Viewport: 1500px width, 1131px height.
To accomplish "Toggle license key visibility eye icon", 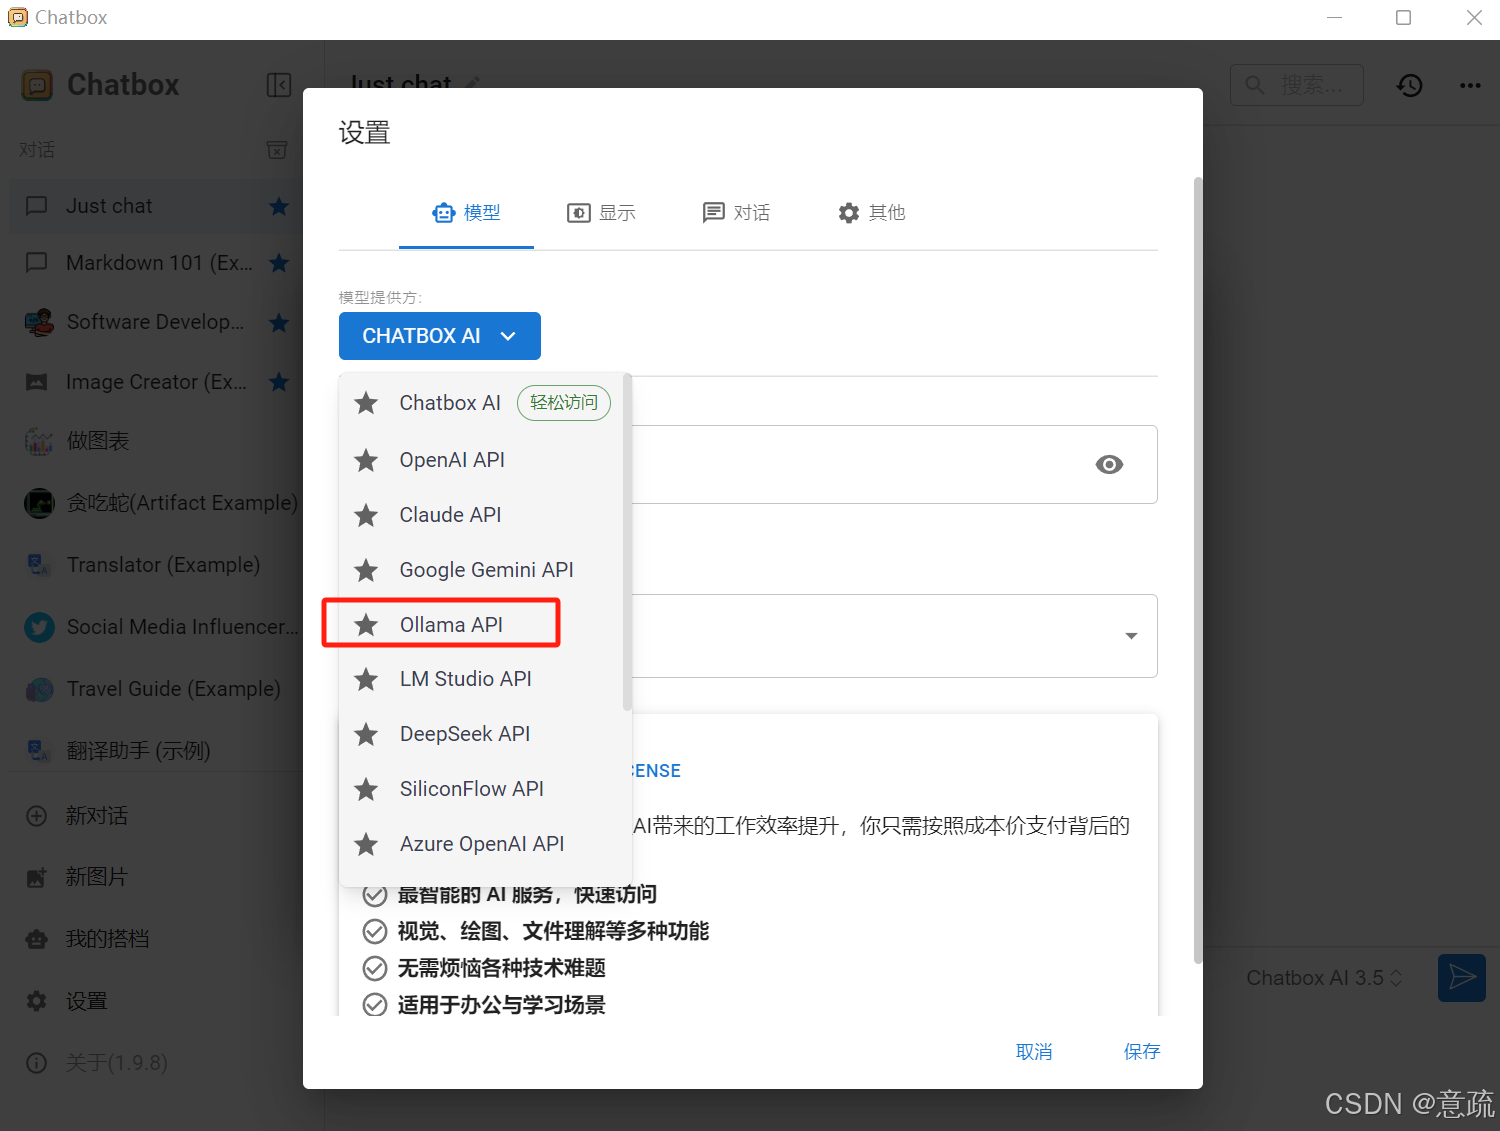I will pyautogui.click(x=1109, y=464).
